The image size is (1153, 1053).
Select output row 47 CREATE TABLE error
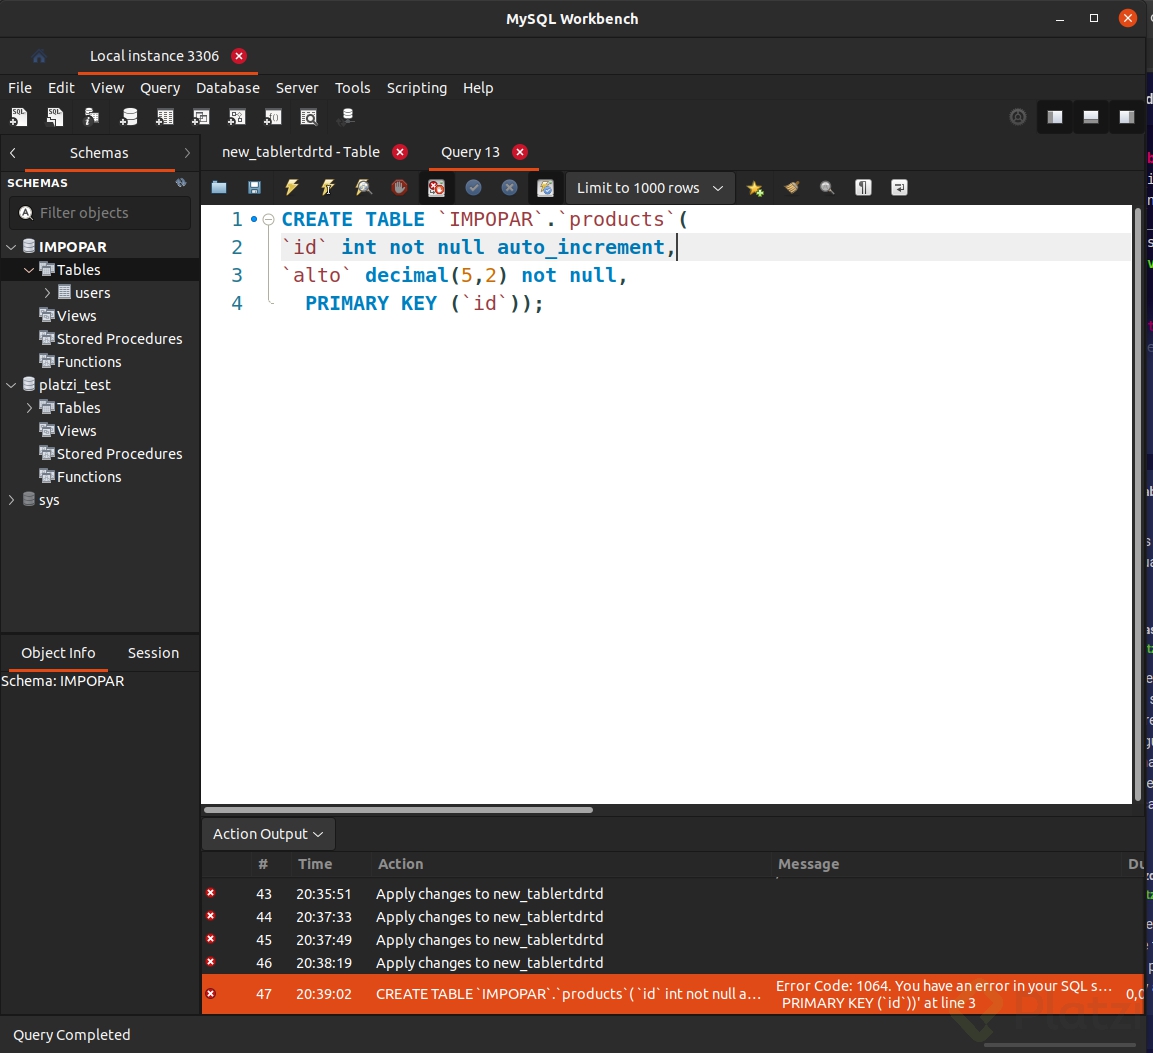coord(673,994)
